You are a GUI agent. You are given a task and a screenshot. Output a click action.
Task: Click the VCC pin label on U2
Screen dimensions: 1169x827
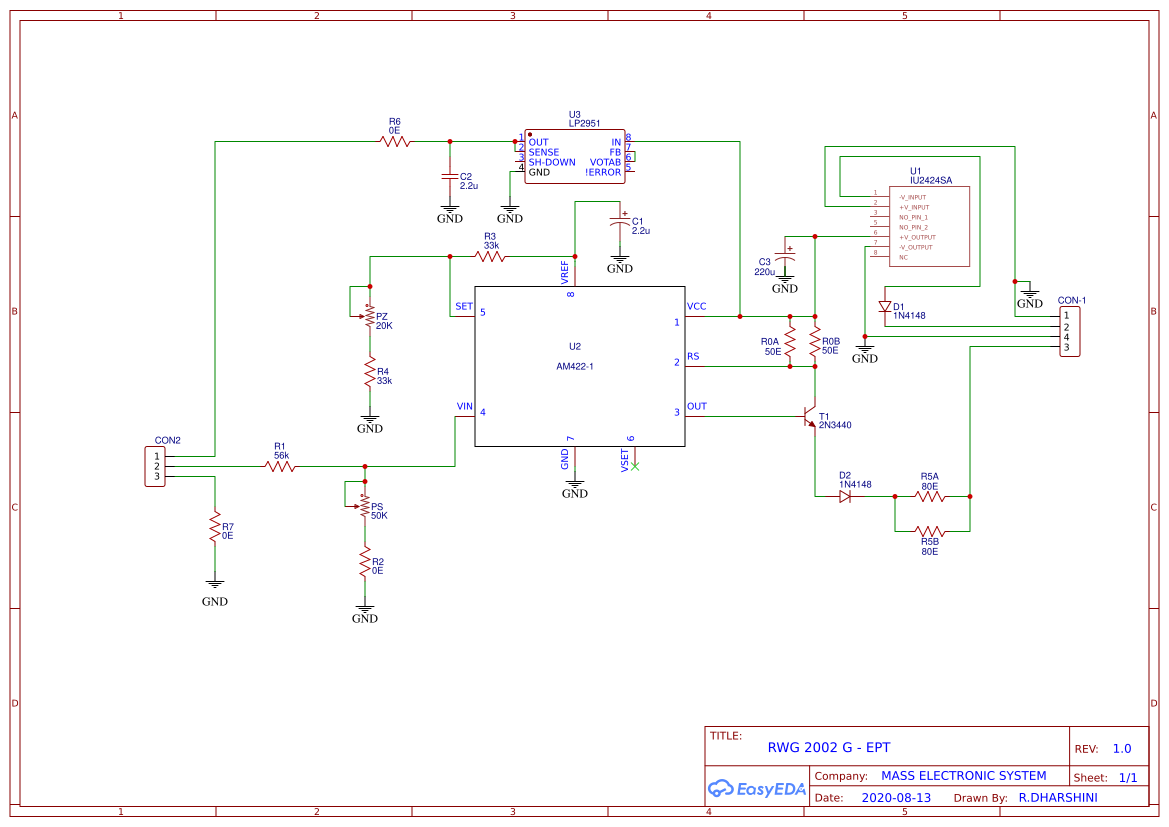click(x=696, y=306)
